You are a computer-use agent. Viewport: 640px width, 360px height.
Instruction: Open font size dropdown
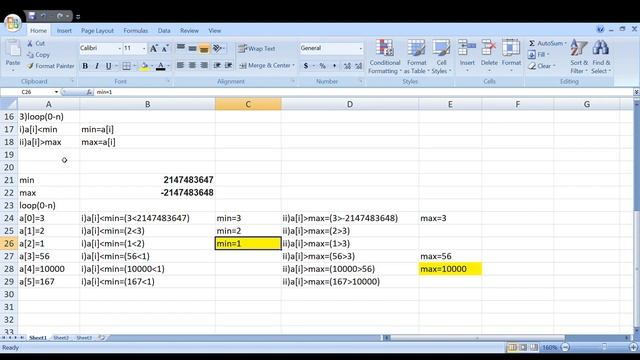tap(144, 49)
